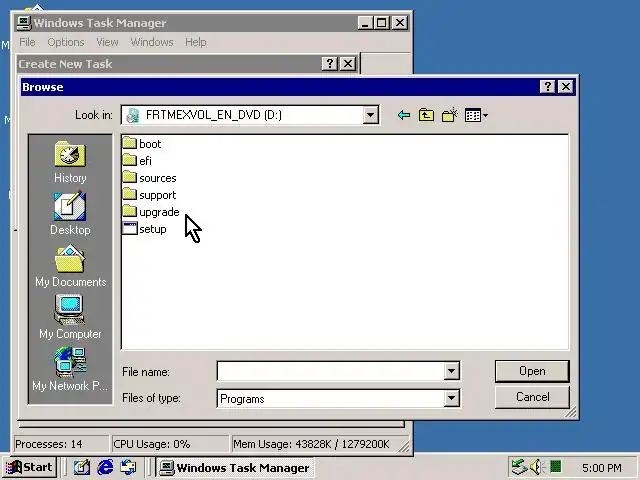Open the View menu icon in Browse
The width and height of the screenshot is (640, 480).
(476, 116)
